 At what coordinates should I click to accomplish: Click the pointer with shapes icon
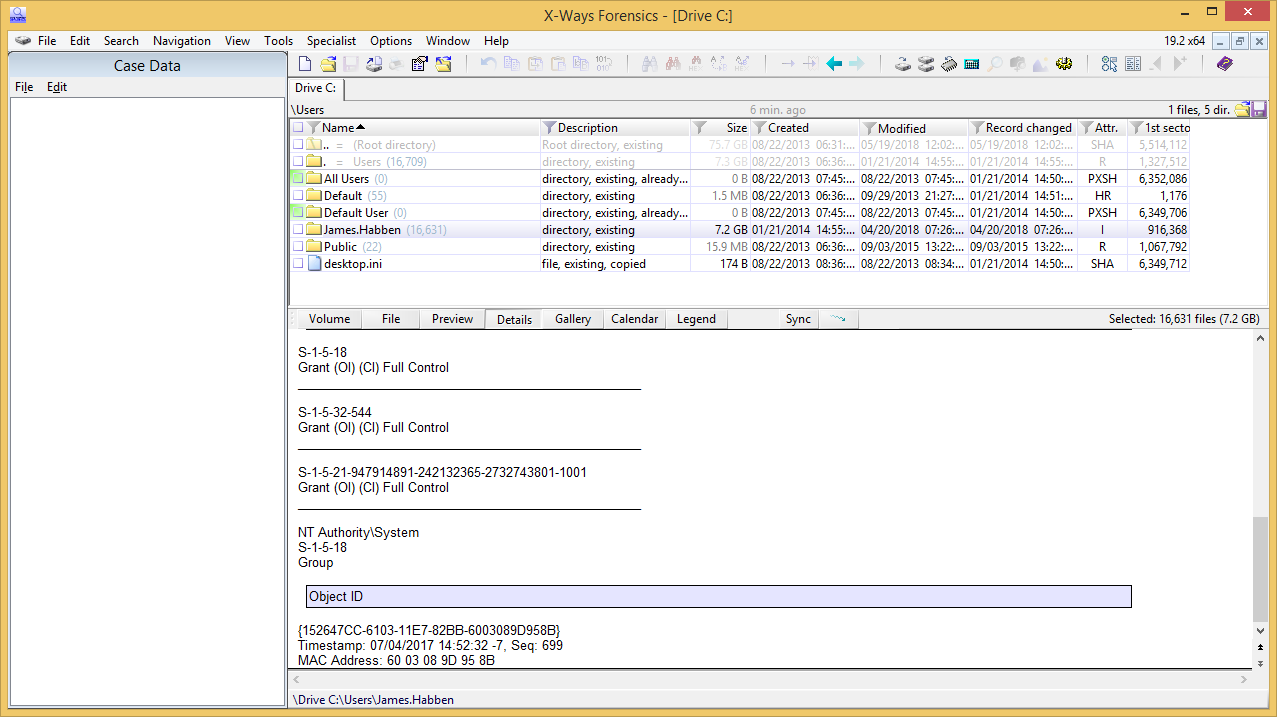click(x=1110, y=64)
